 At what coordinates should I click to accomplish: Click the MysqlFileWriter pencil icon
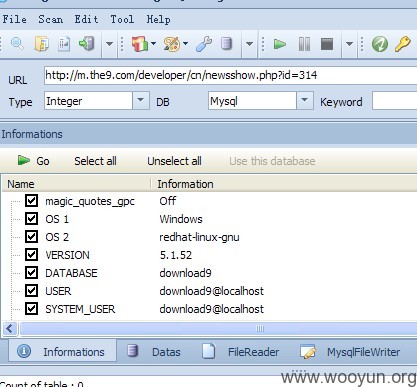(308, 352)
